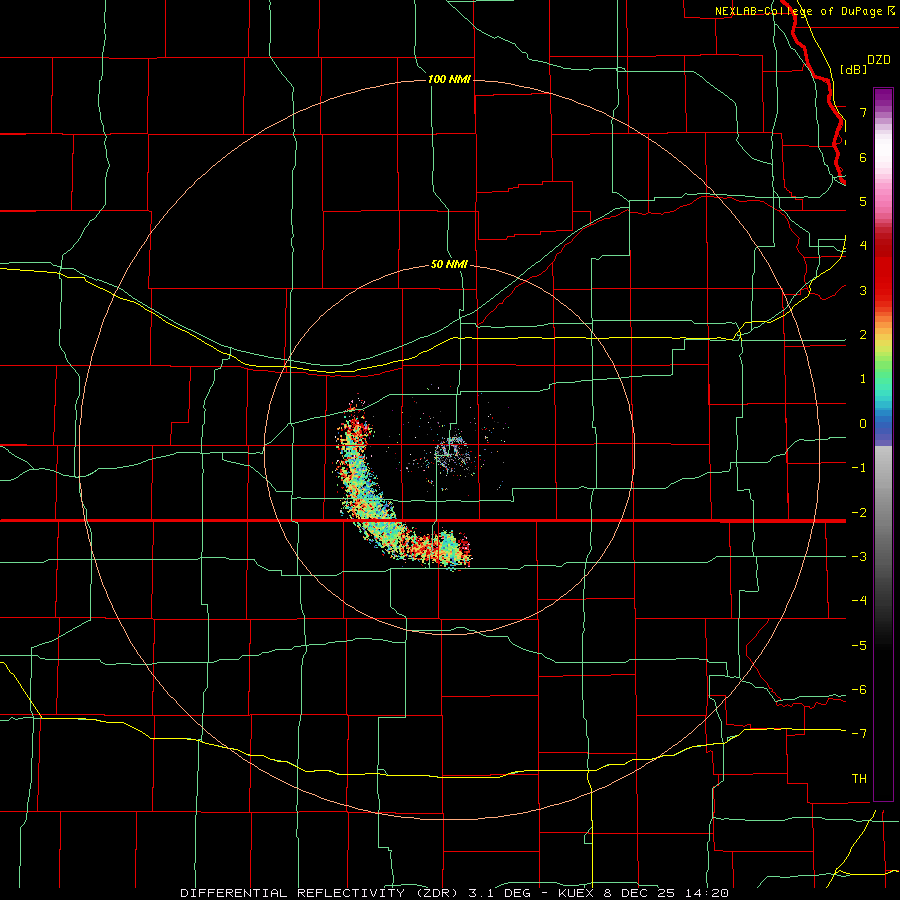Screen dimensions: 900x900
Task: Pick the "-6" tick on the legend
Action: (859, 690)
